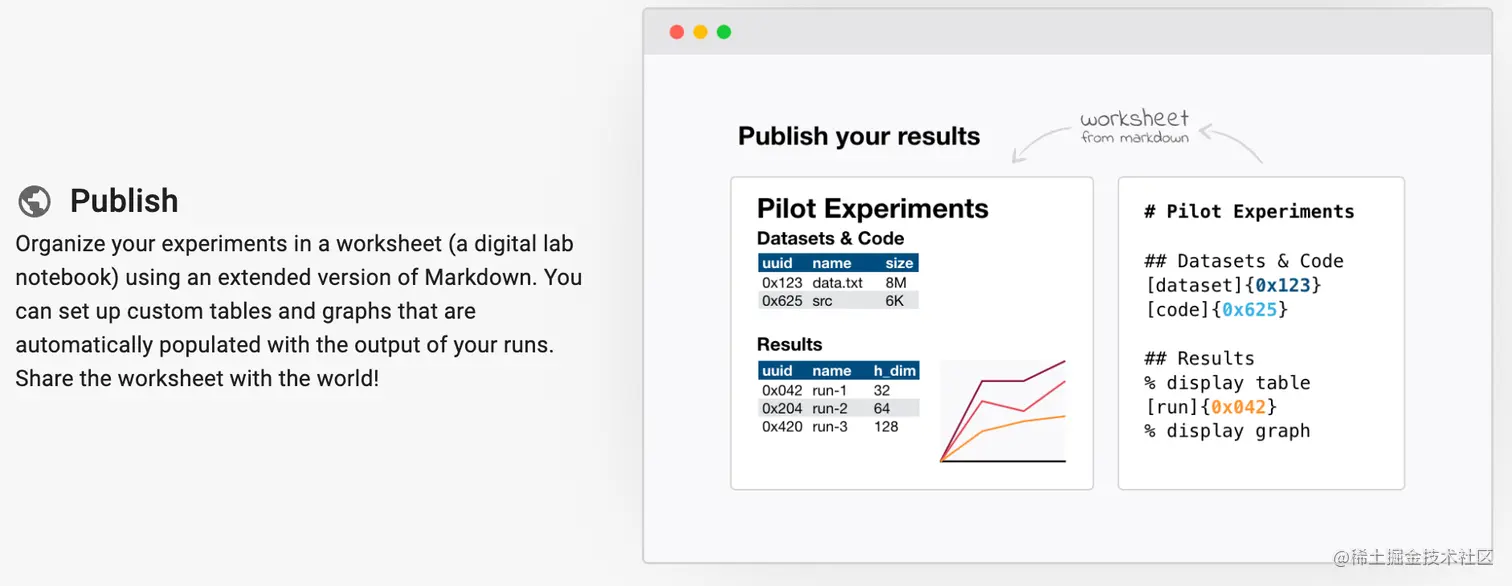Select the 0x123 data.txt table row

837,283
